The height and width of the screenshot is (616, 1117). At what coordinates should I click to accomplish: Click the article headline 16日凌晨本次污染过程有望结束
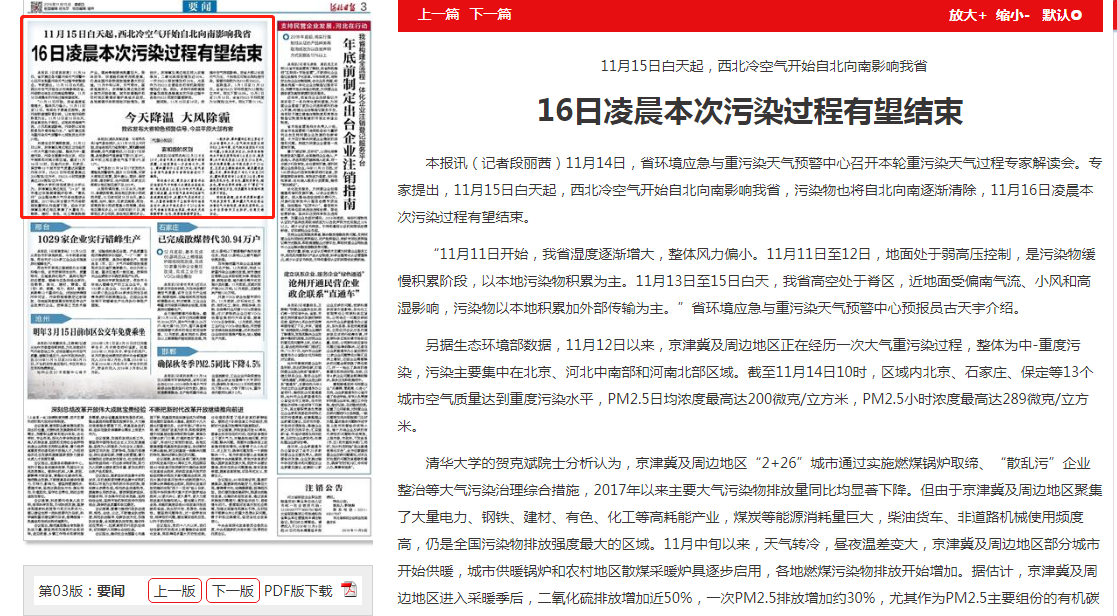(749, 110)
